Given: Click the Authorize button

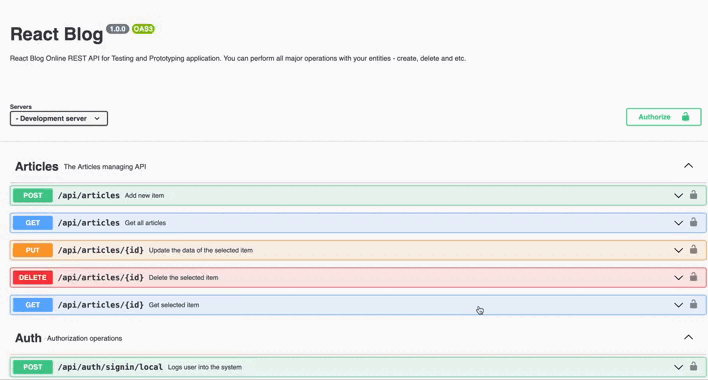Looking at the screenshot, I should click(663, 117).
